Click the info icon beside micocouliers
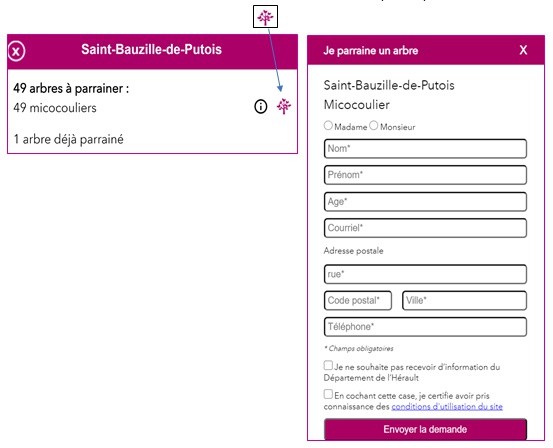Viewport: 553px width, 448px height. pyautogui.click(x=261, y=106)
